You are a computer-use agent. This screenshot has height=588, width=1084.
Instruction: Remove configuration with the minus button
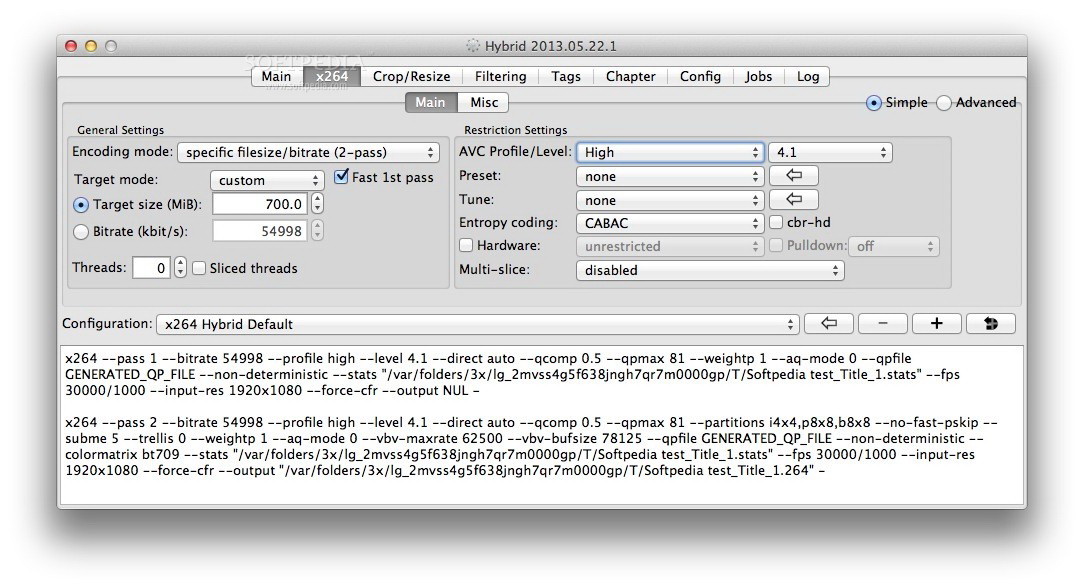883,323
